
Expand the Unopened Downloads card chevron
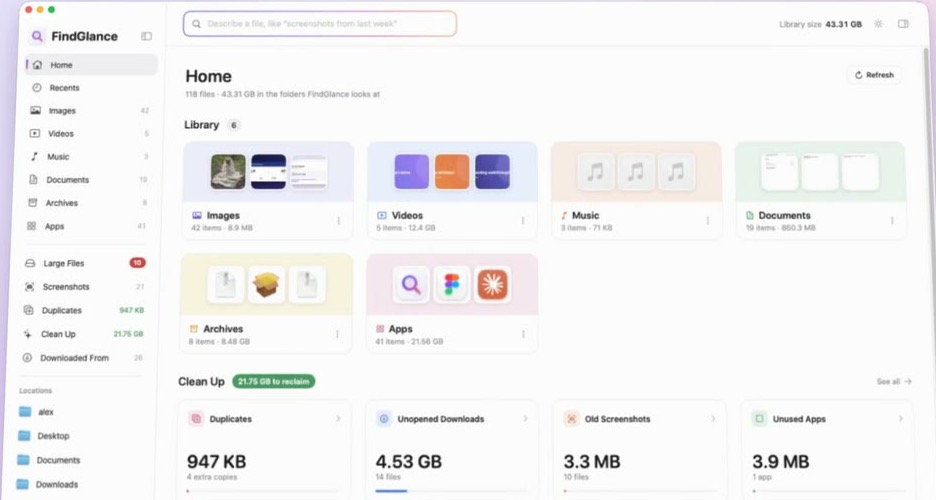pyautogui.click(x=525, y=419)
